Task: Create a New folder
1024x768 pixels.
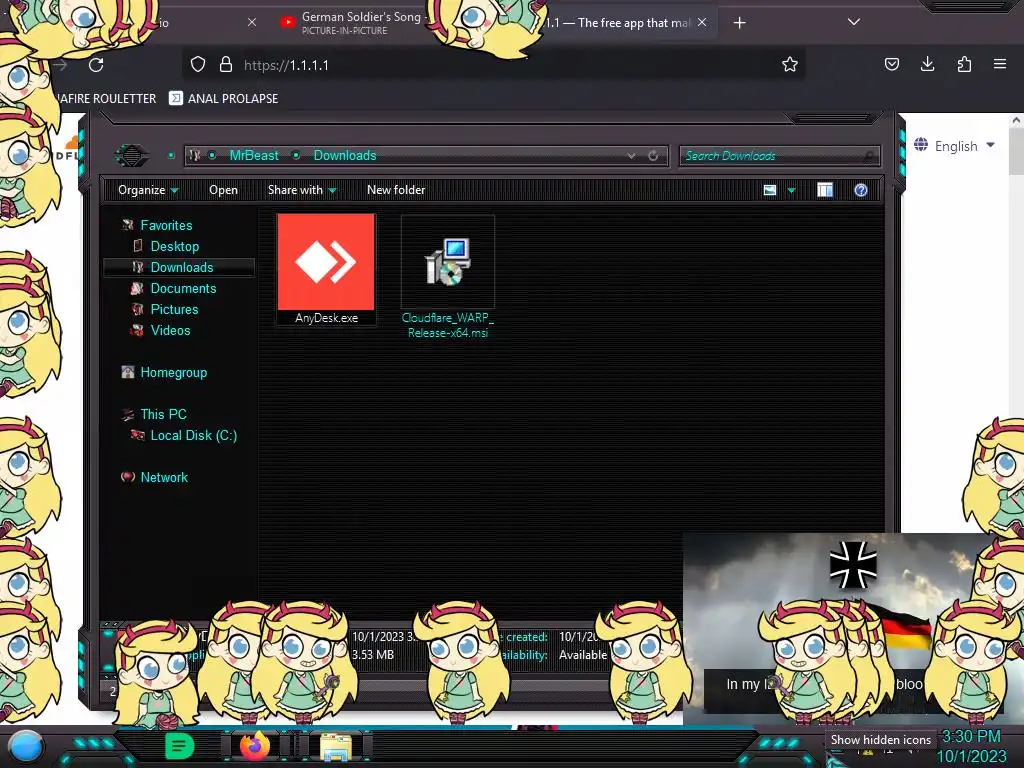Action: [x=396, y=190]
